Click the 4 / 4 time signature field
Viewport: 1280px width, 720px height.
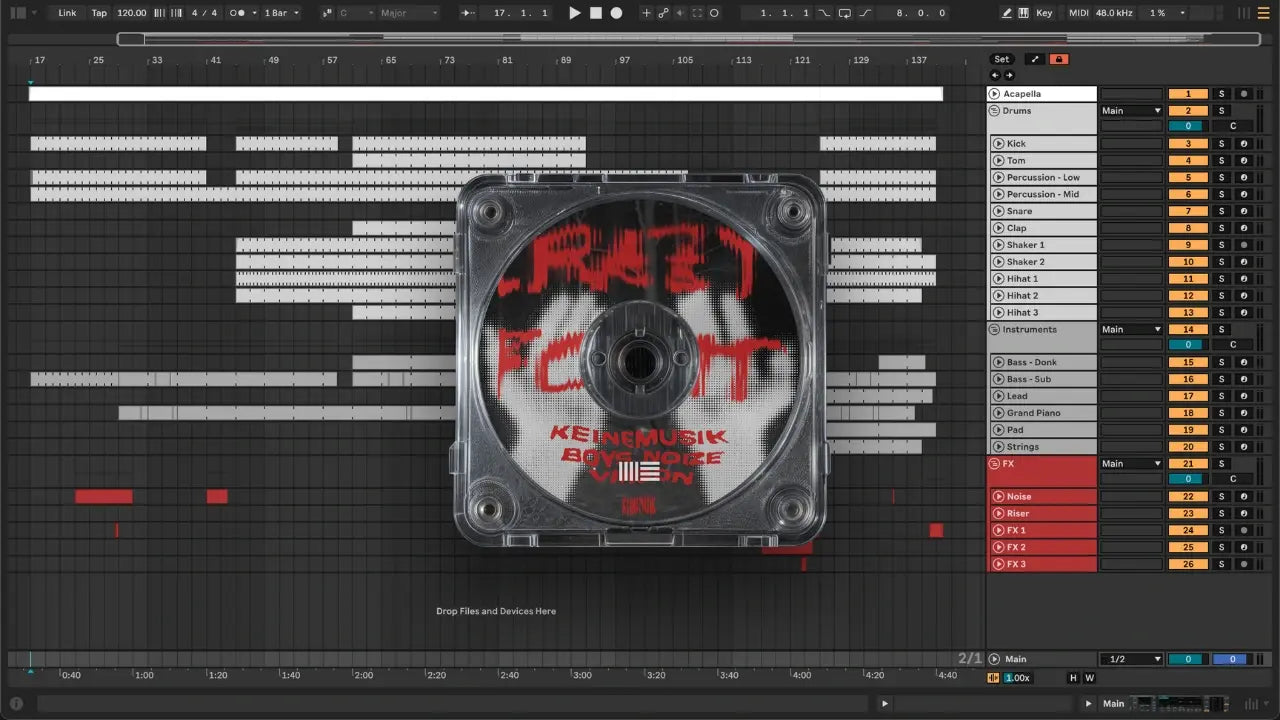point(204,13)
